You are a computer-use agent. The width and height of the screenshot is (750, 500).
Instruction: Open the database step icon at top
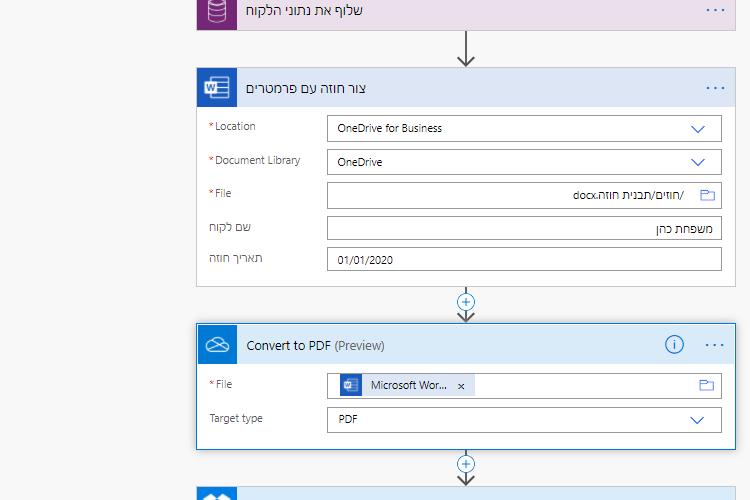(217, 13)
